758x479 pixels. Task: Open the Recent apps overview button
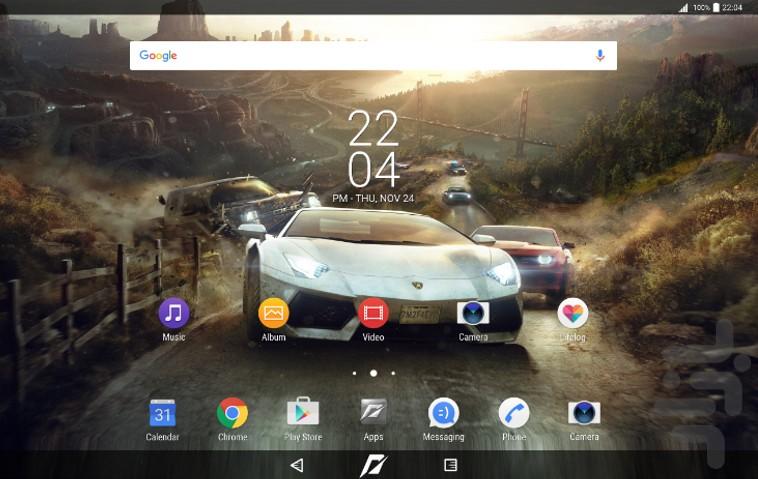pos(450,465)
